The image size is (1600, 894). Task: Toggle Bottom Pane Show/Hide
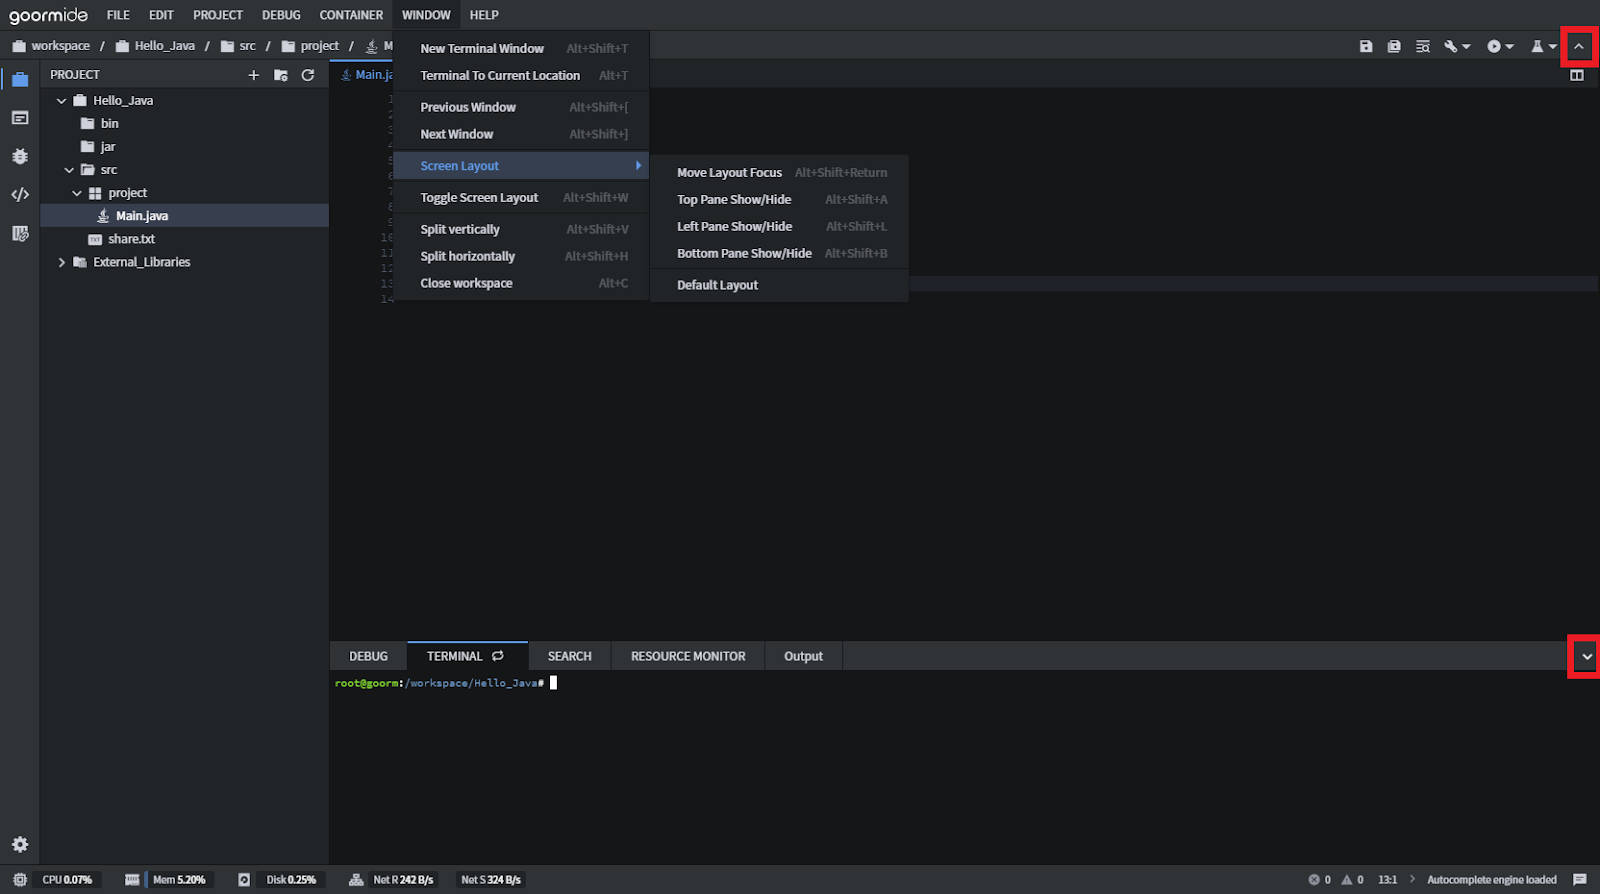[x=744, y=254]
